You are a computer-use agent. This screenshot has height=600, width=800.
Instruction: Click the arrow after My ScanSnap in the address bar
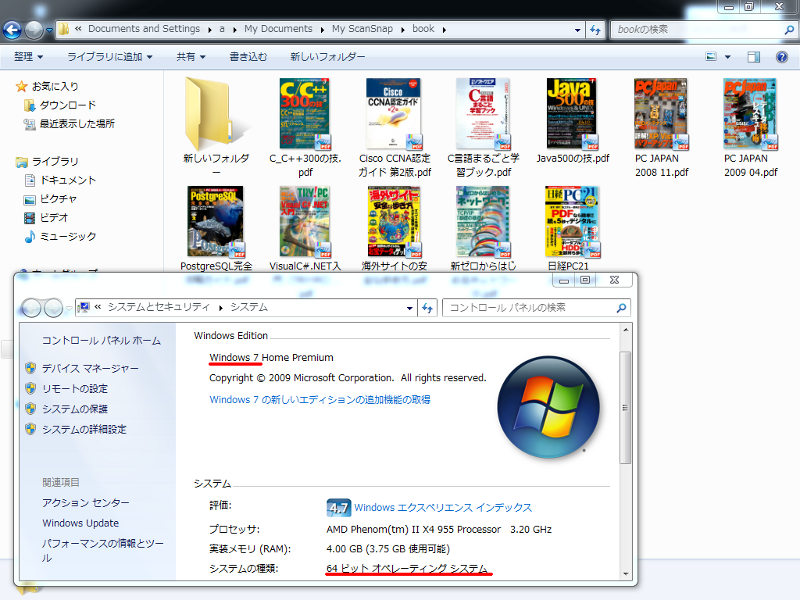[403, 30]
